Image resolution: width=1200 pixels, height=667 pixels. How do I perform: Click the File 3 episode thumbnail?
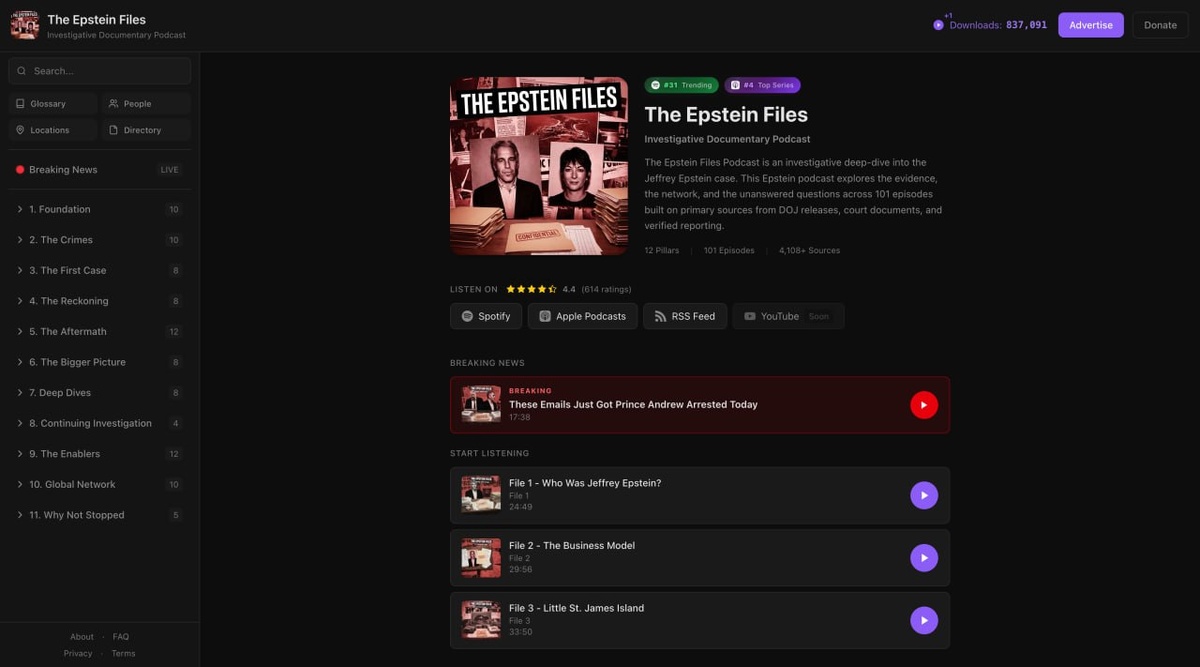(481, 620)
